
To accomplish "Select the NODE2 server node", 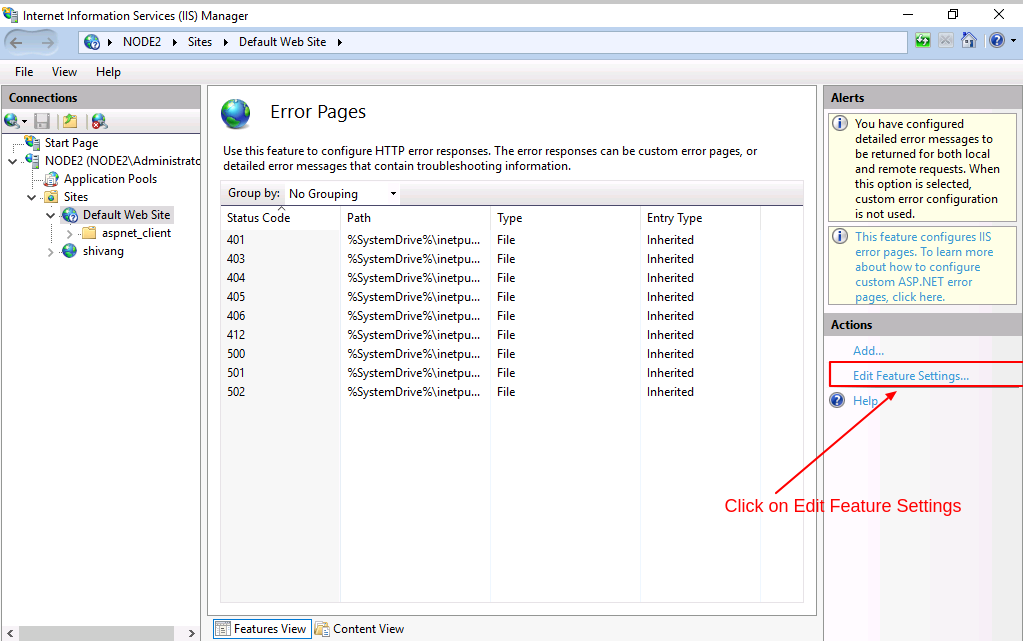I will pos(122,161).
